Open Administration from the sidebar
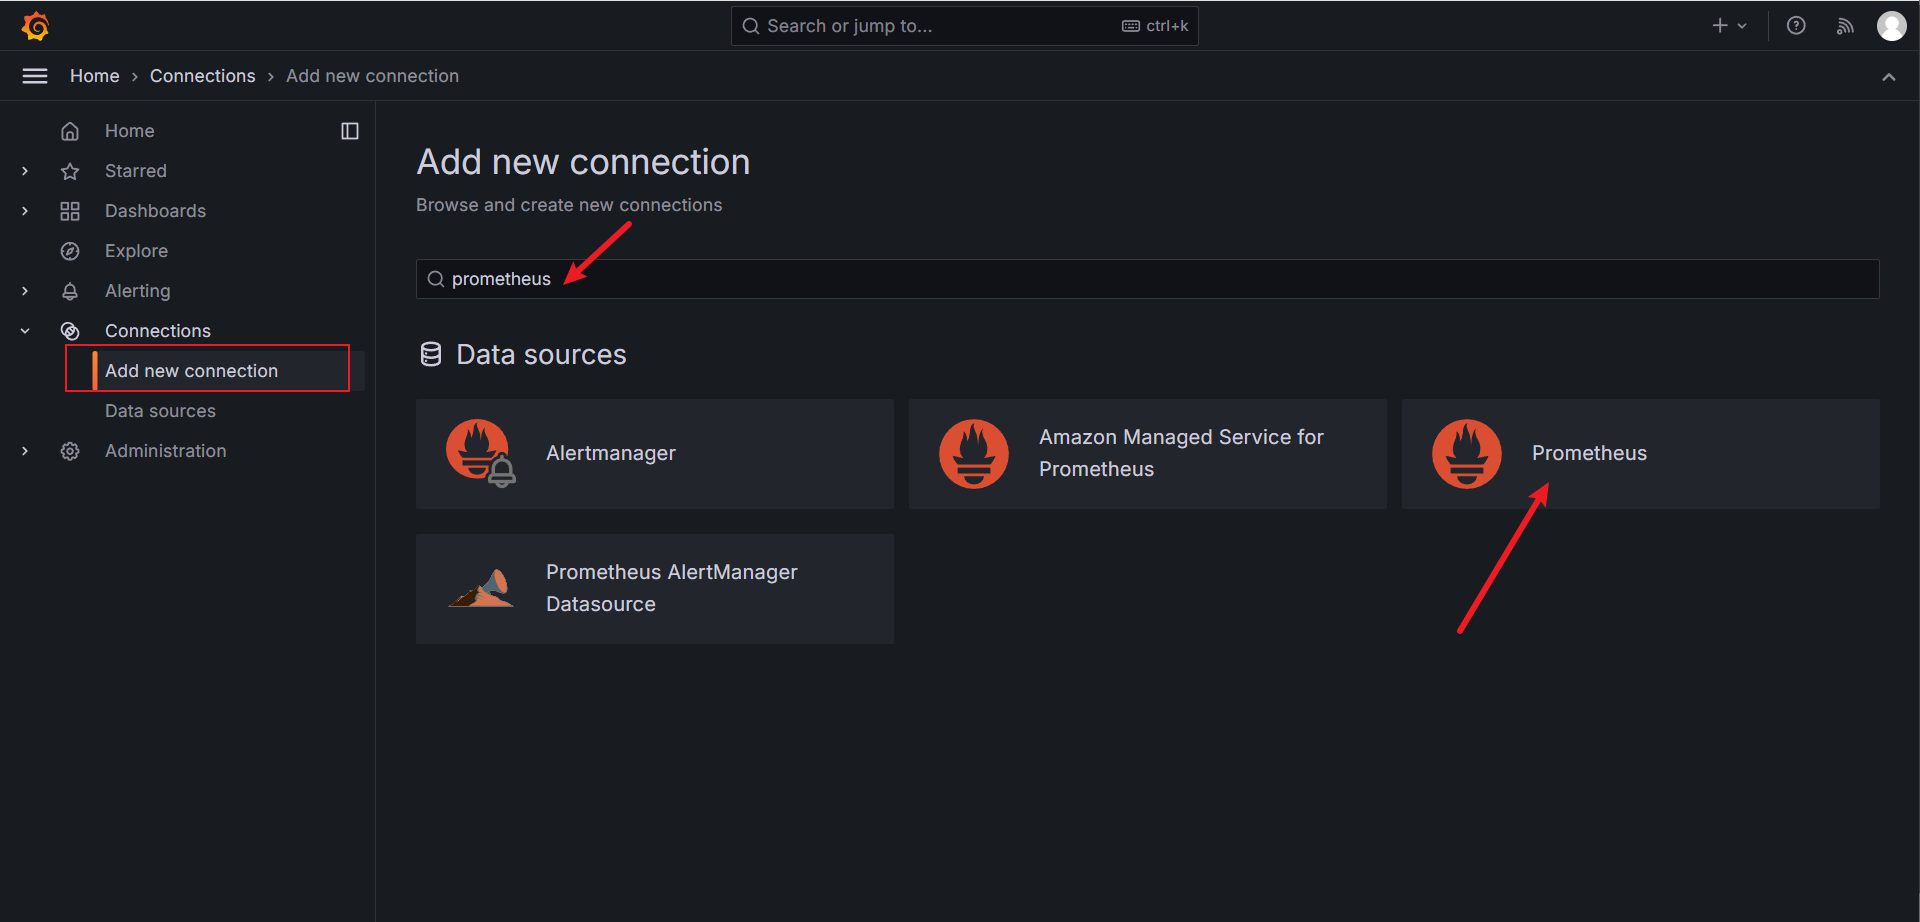Screen dimensions: 1920x922 pyautogui.click(x=166, y=451)
